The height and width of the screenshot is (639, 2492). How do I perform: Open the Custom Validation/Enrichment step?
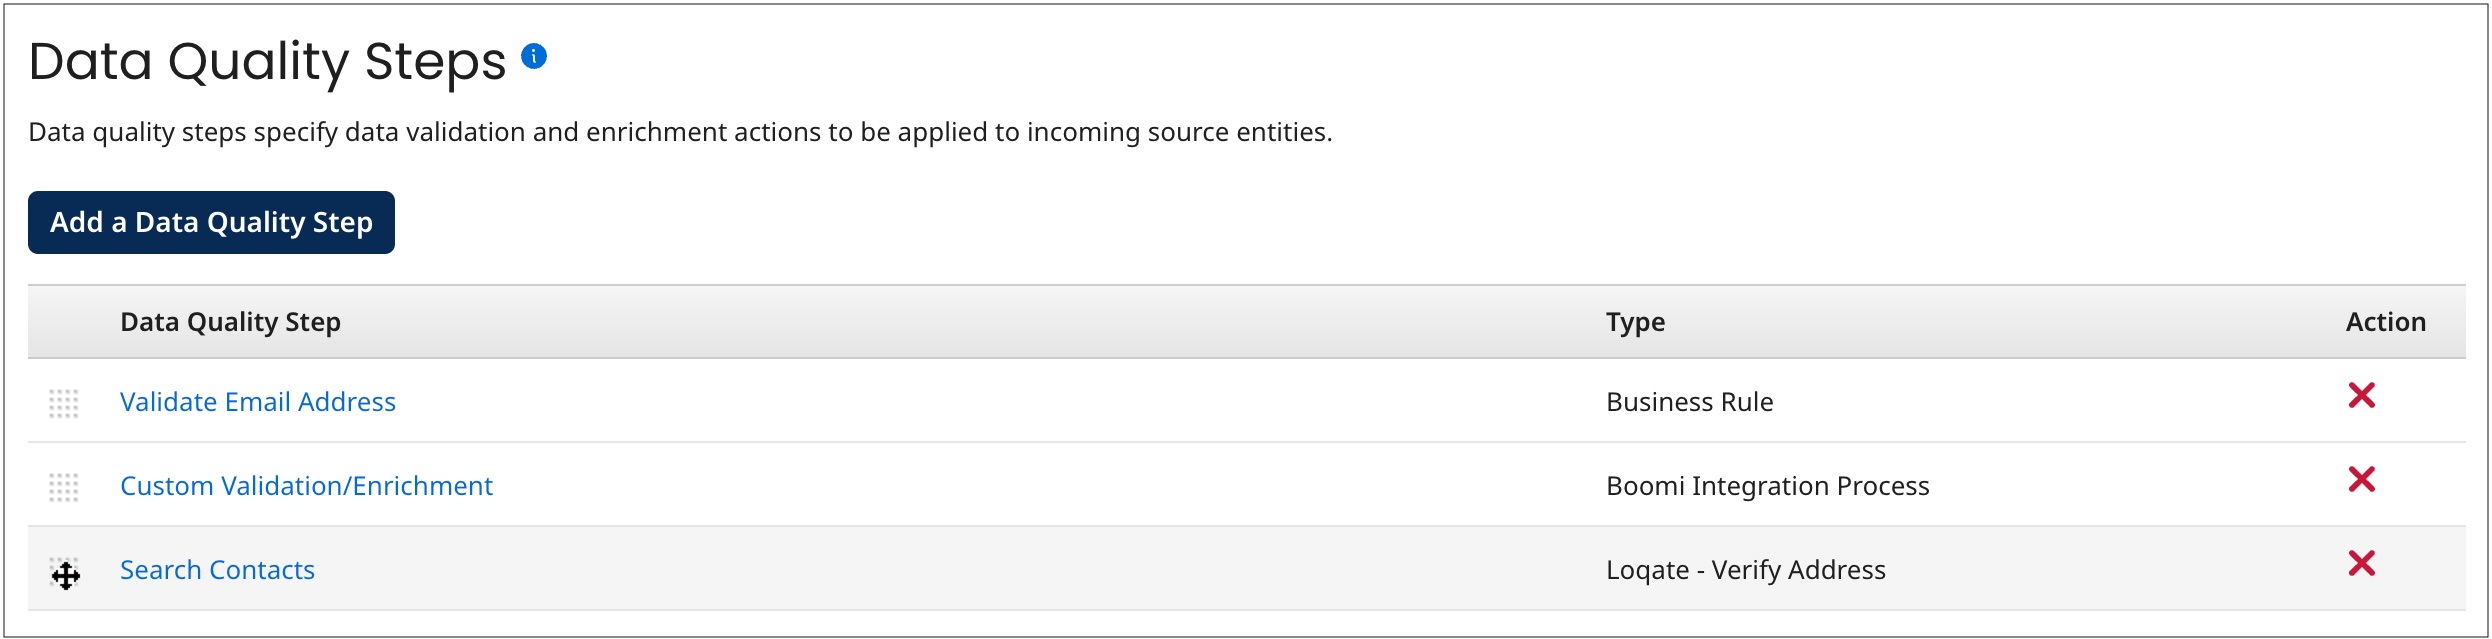coord(306,486)
